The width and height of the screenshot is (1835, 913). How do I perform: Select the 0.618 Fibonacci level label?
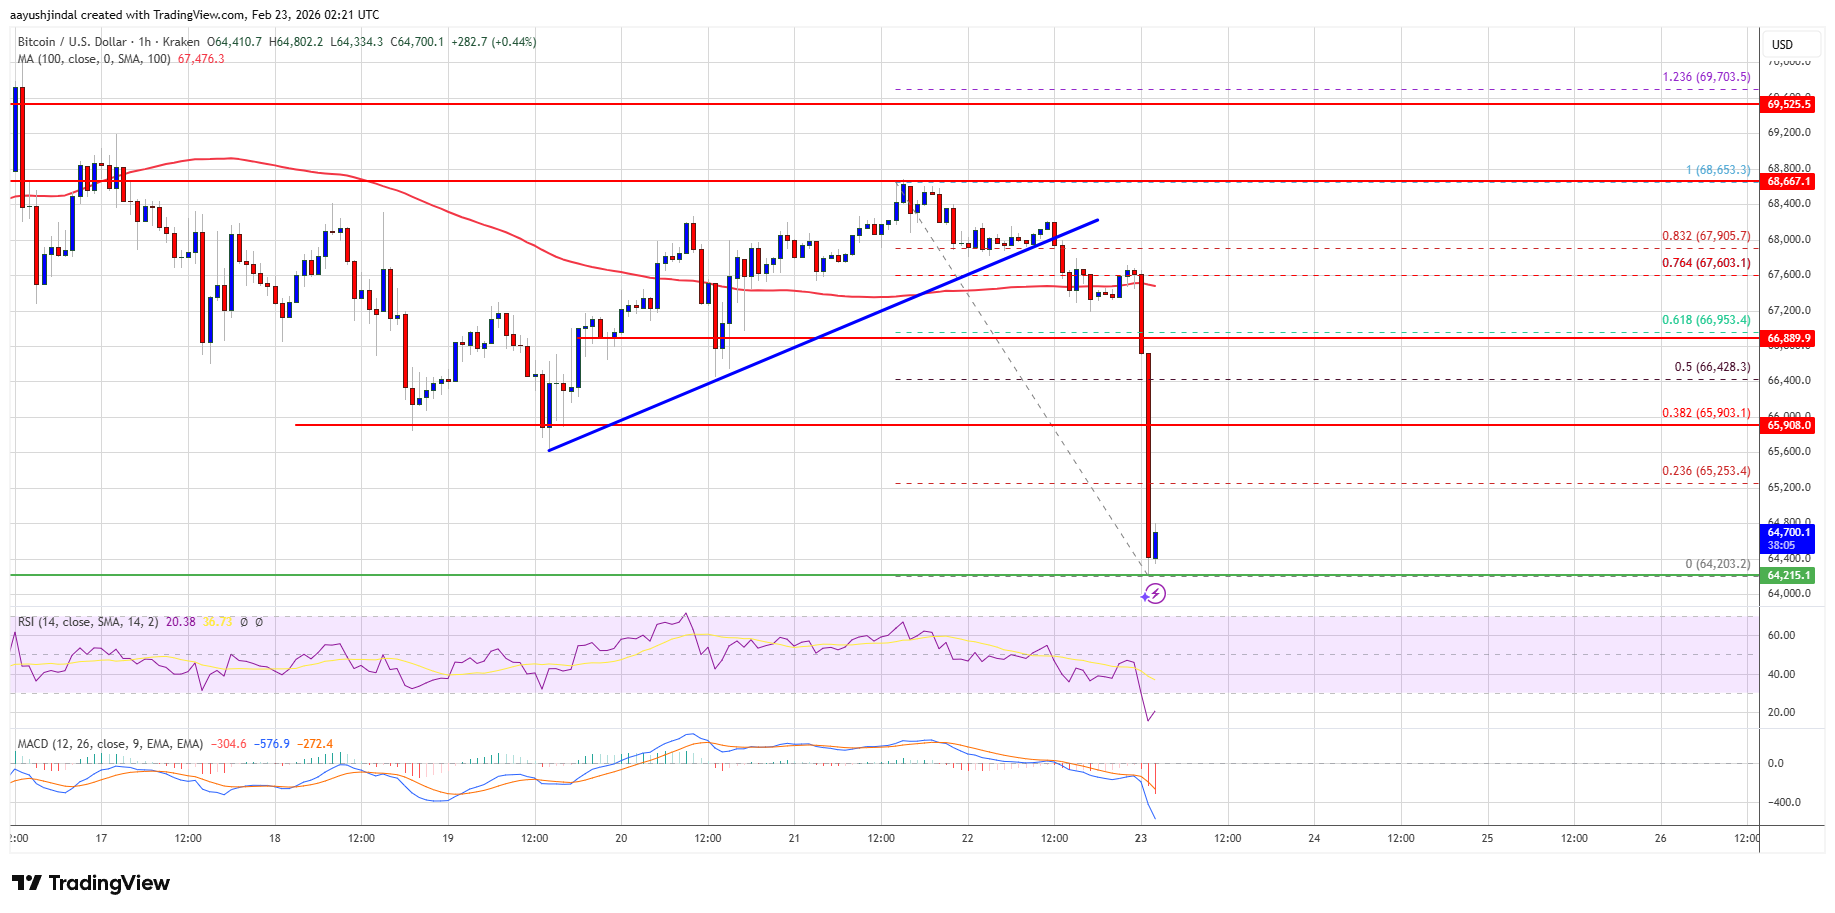[1706, 320]
